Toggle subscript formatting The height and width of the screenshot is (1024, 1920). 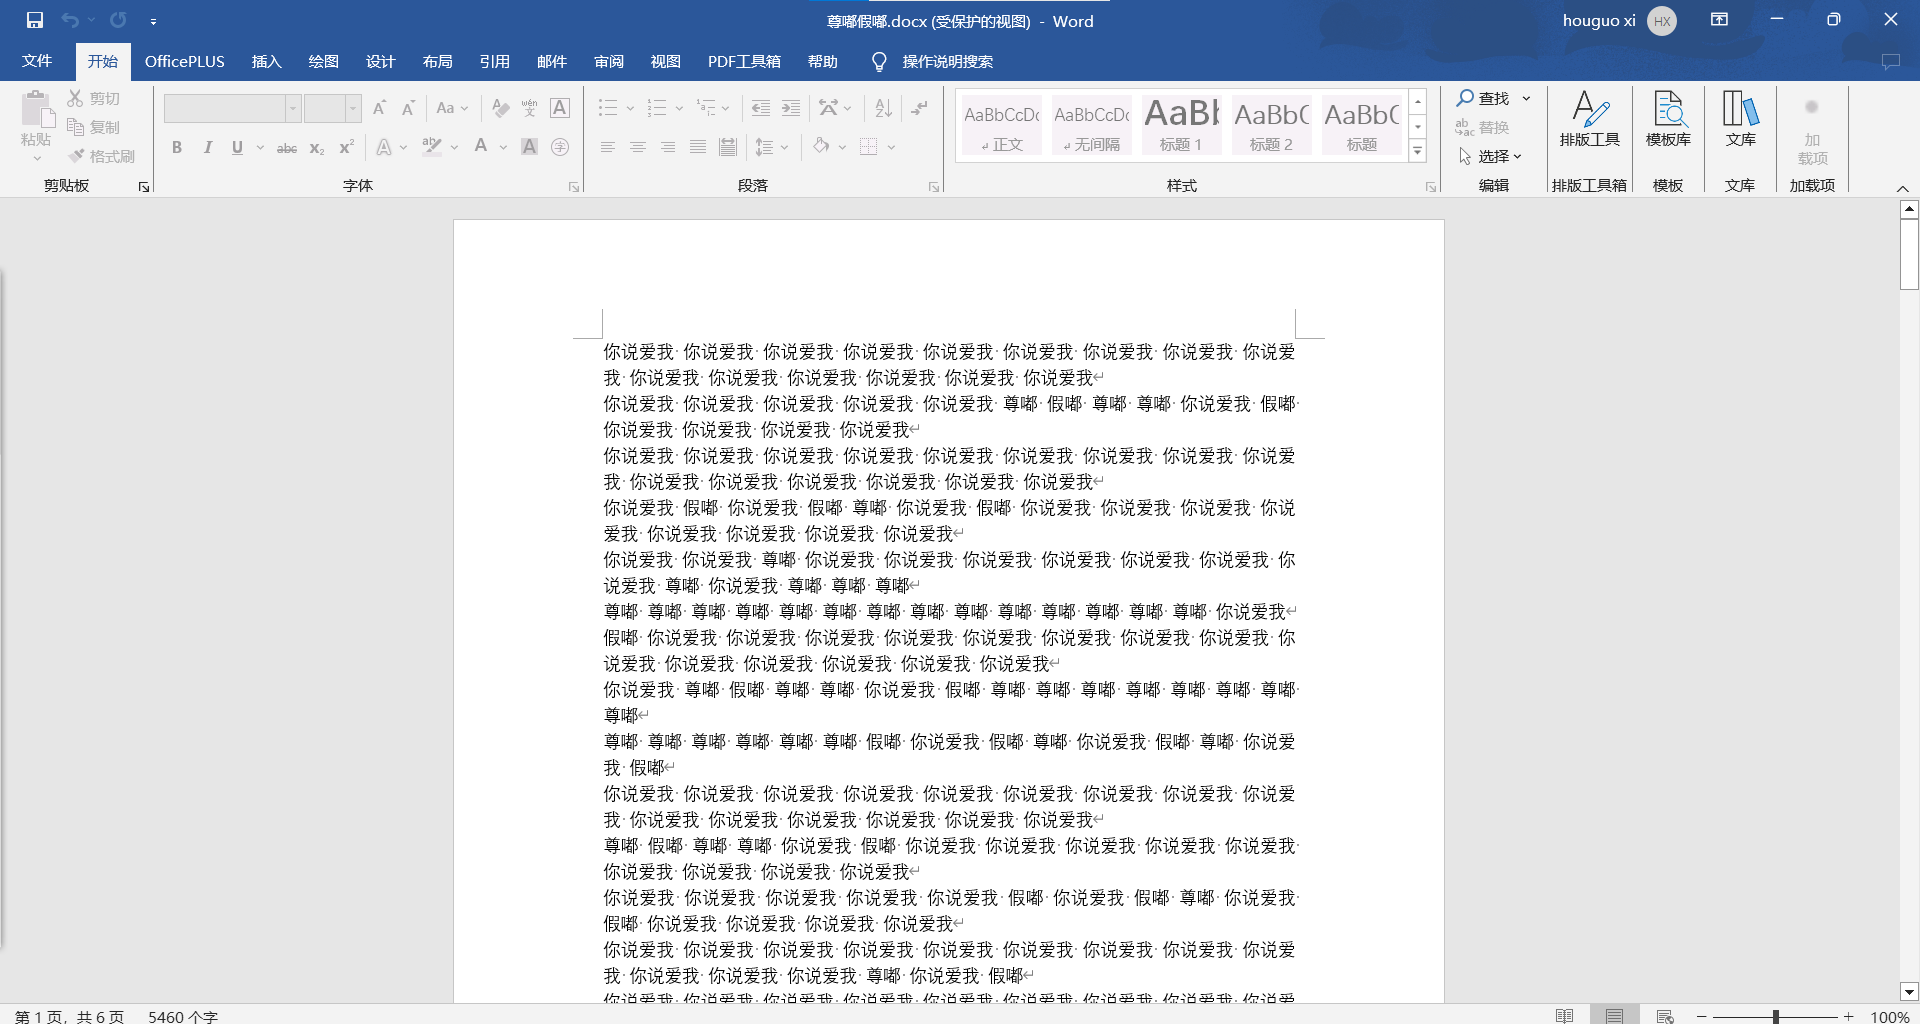316,147
